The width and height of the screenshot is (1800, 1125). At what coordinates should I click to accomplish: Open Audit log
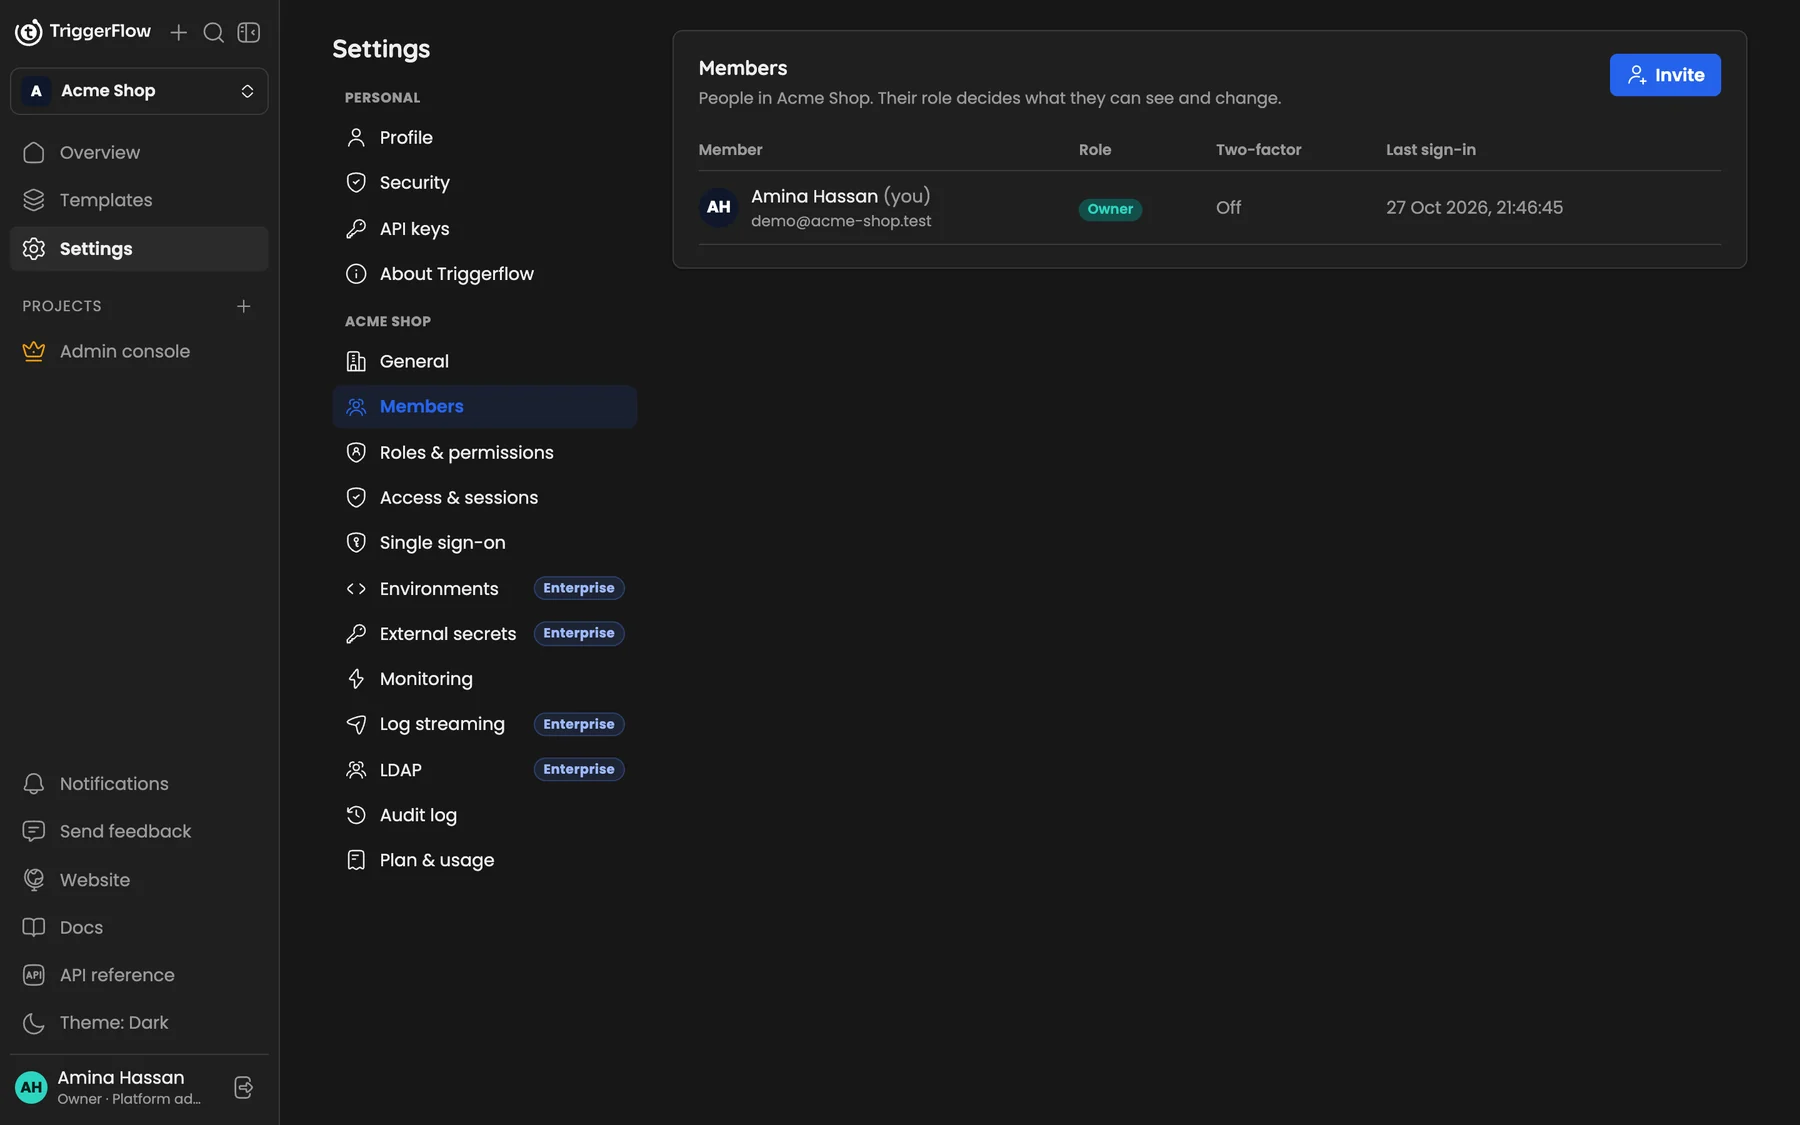485,815
